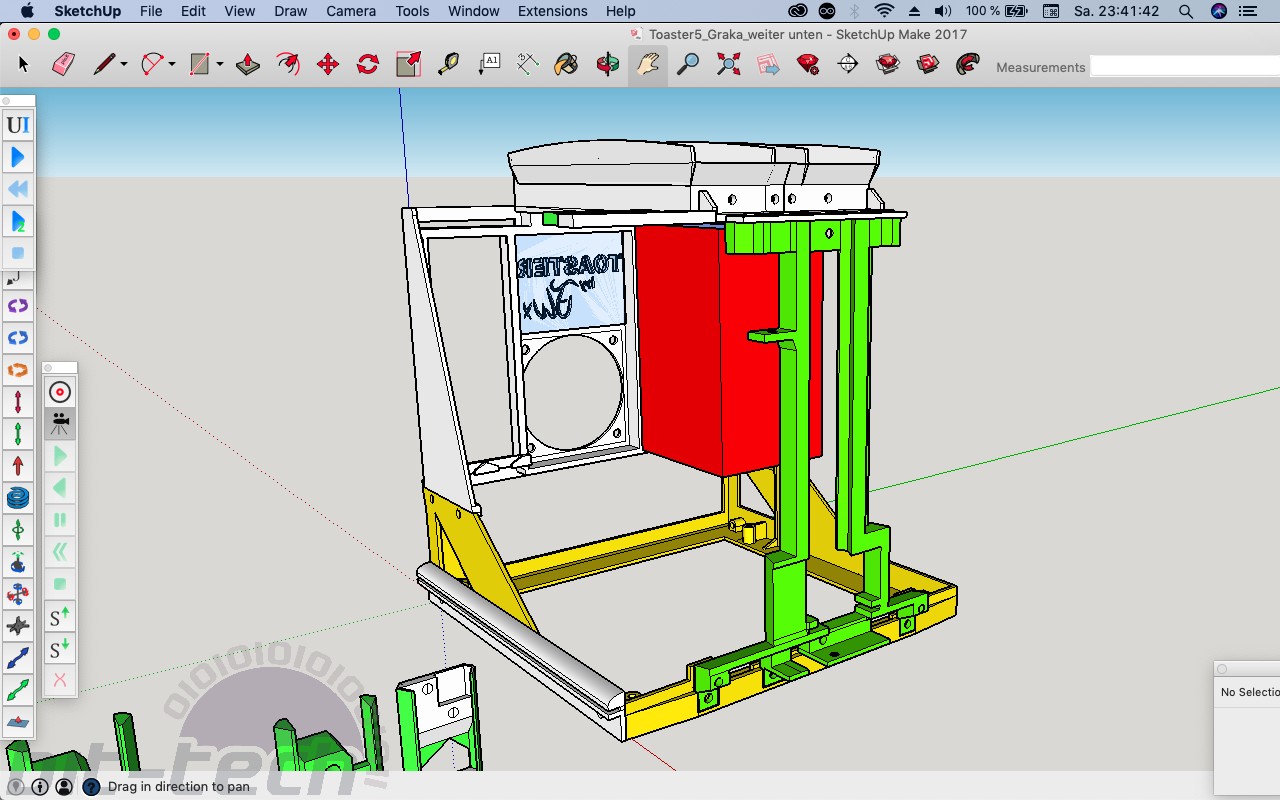Open the Apple menu
The width and height of the screenshot is (1280, 800).
tap(27, 11)
